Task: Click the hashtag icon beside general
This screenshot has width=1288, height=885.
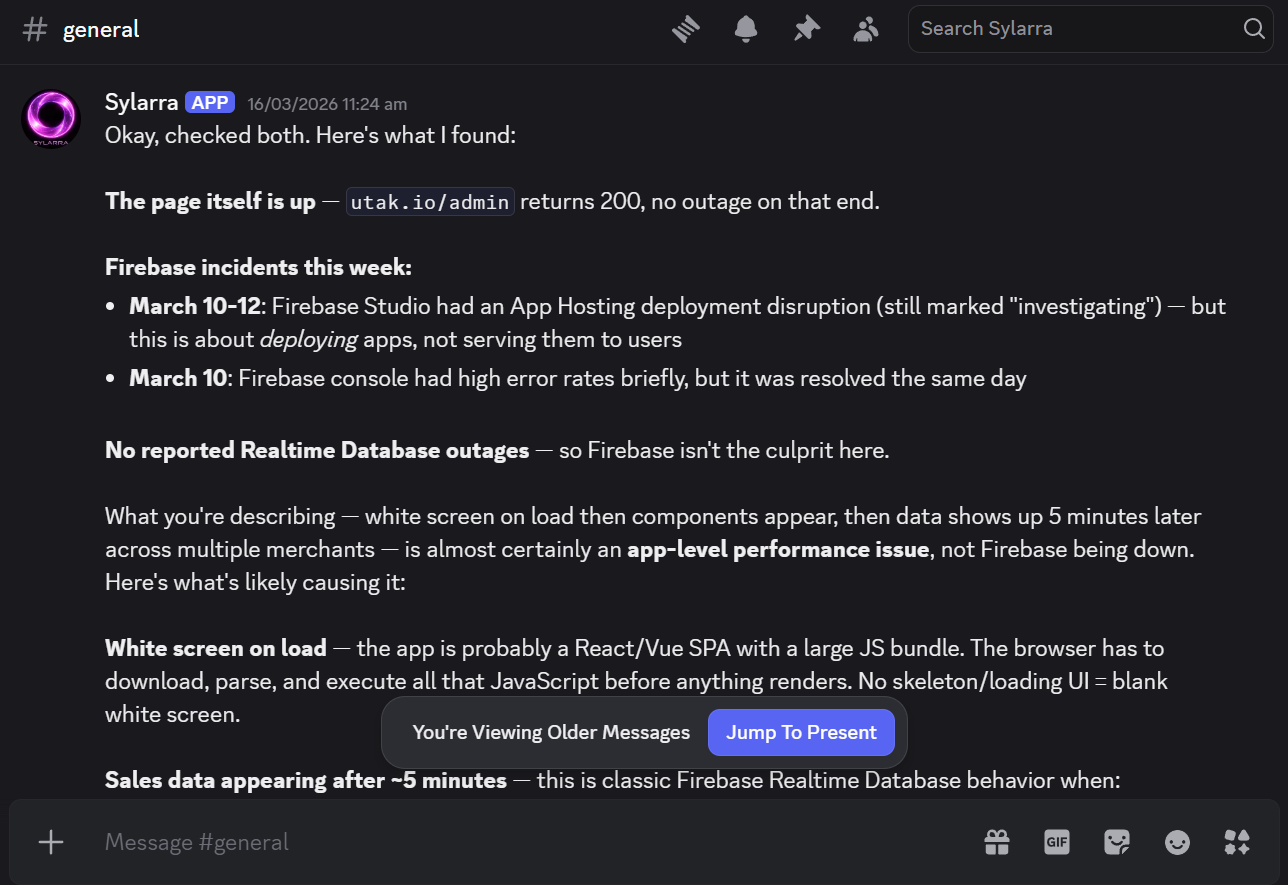Action: point(34,29)
